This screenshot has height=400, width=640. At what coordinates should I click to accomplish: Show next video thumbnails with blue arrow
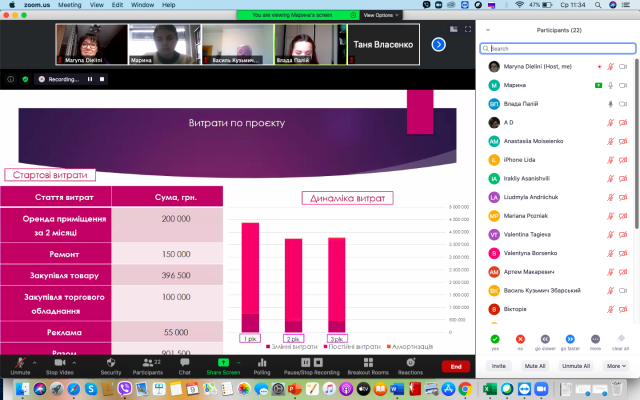[438, 44]
